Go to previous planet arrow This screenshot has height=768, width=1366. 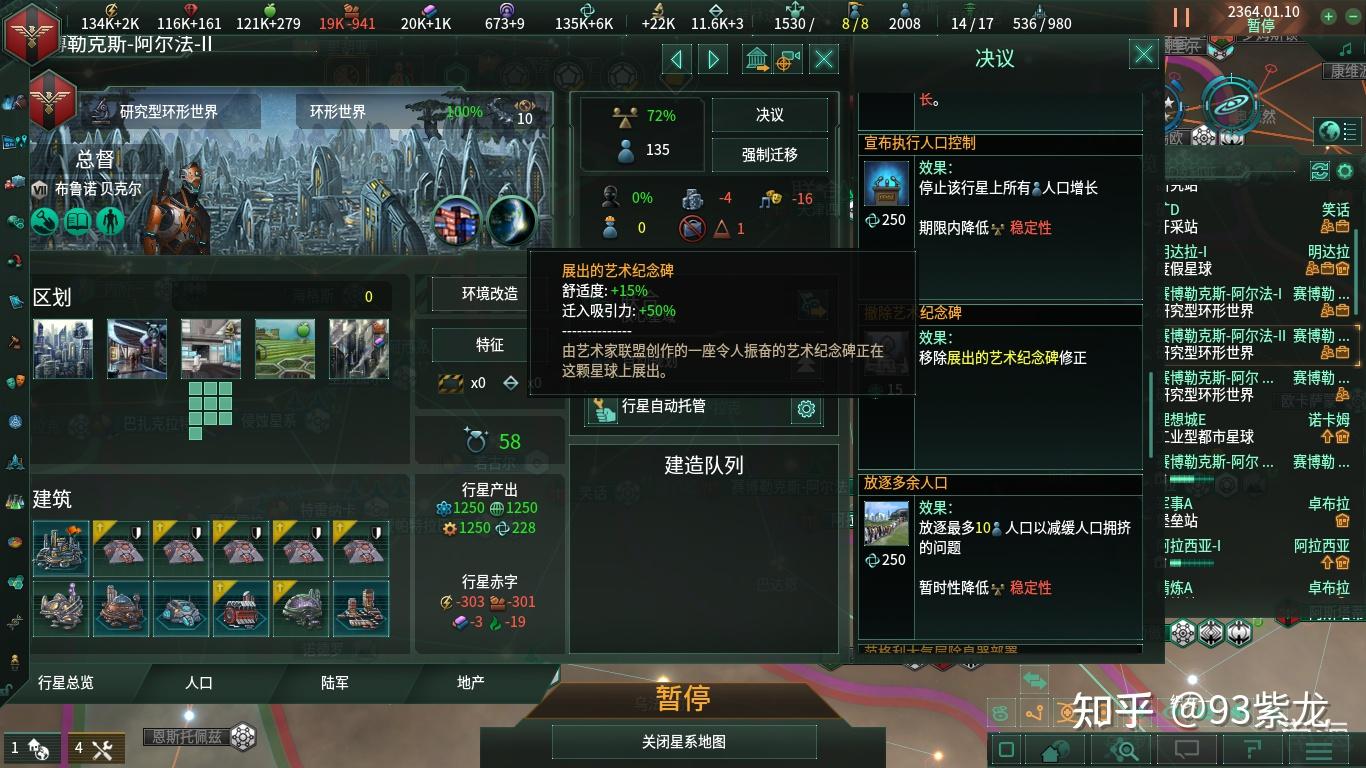(677, 59)
